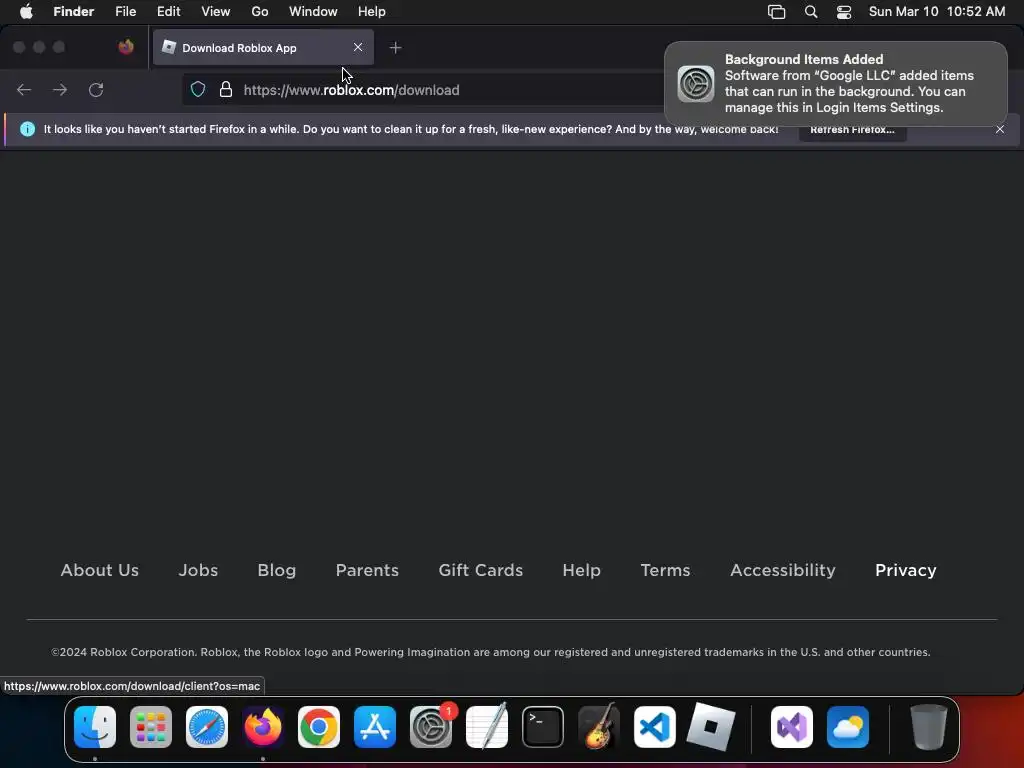Open Google Chrome from the Dock
The height and width of the screenshot is (768, 1024).
point(319,727)
